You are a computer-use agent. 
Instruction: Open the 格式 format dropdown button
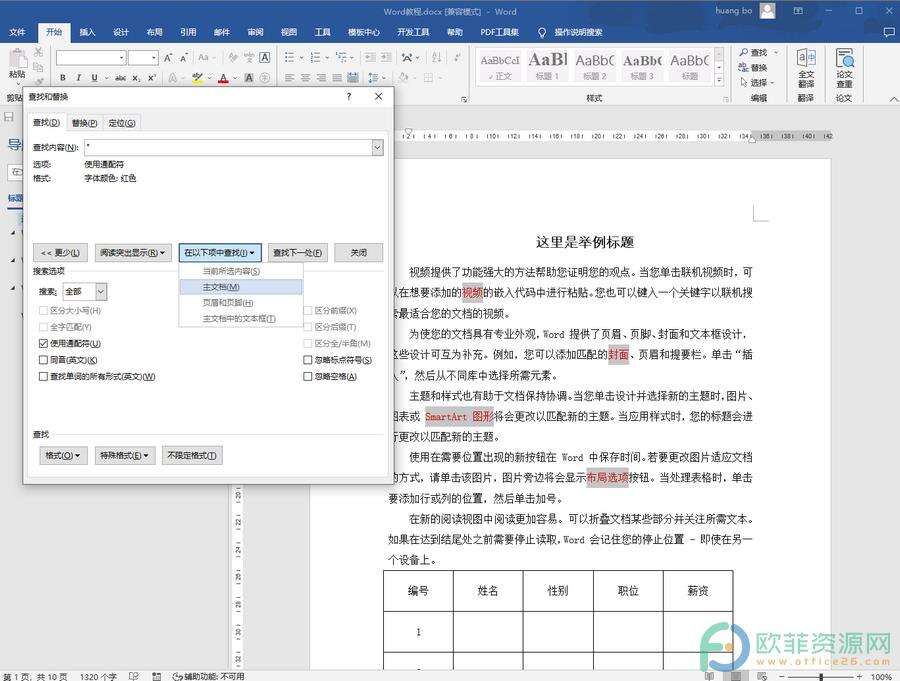click(x=61, y=456)
